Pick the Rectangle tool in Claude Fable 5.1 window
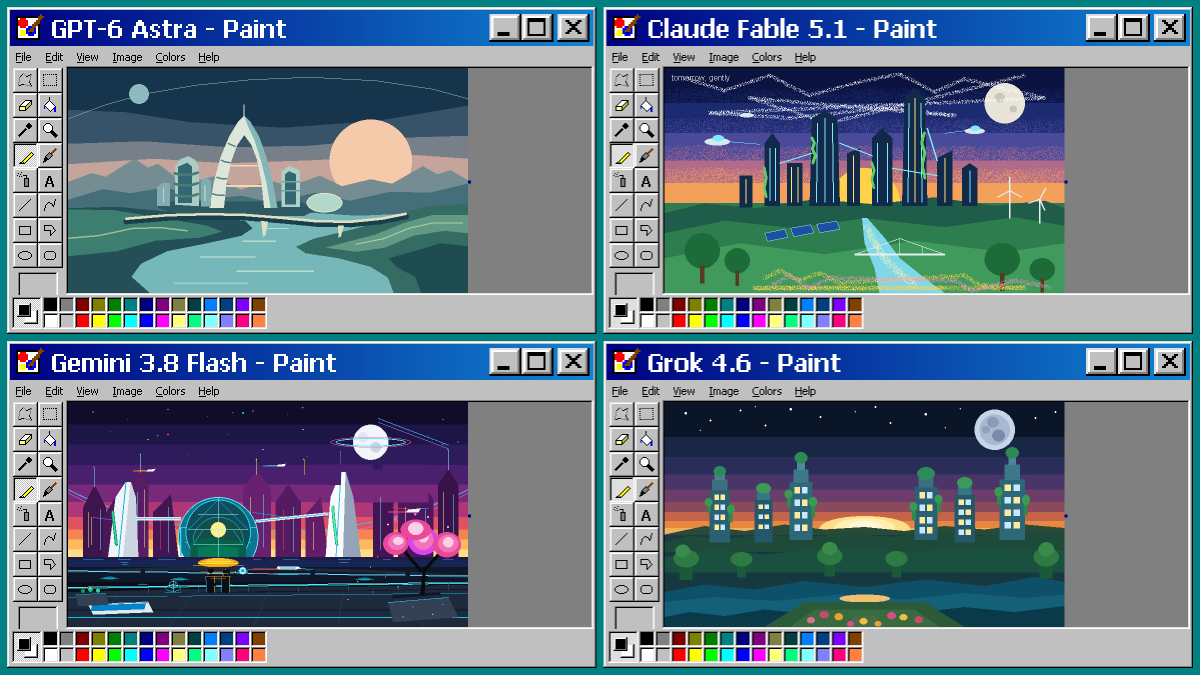The height and width of the screenshot is (675, 1200). pos(621,230)
